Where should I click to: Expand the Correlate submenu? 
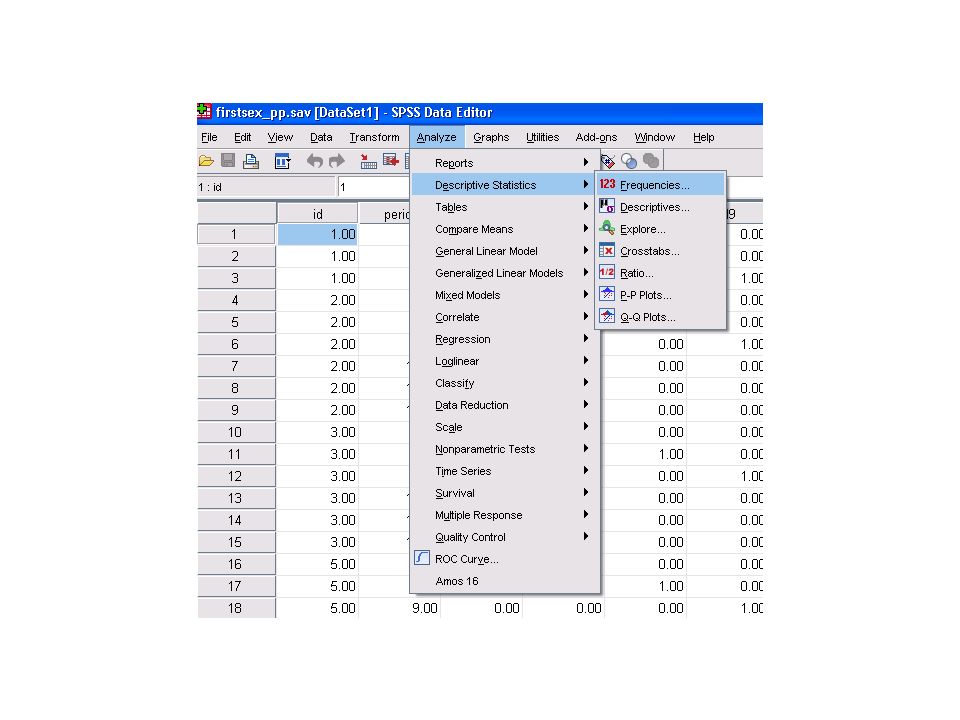(504, 317)
